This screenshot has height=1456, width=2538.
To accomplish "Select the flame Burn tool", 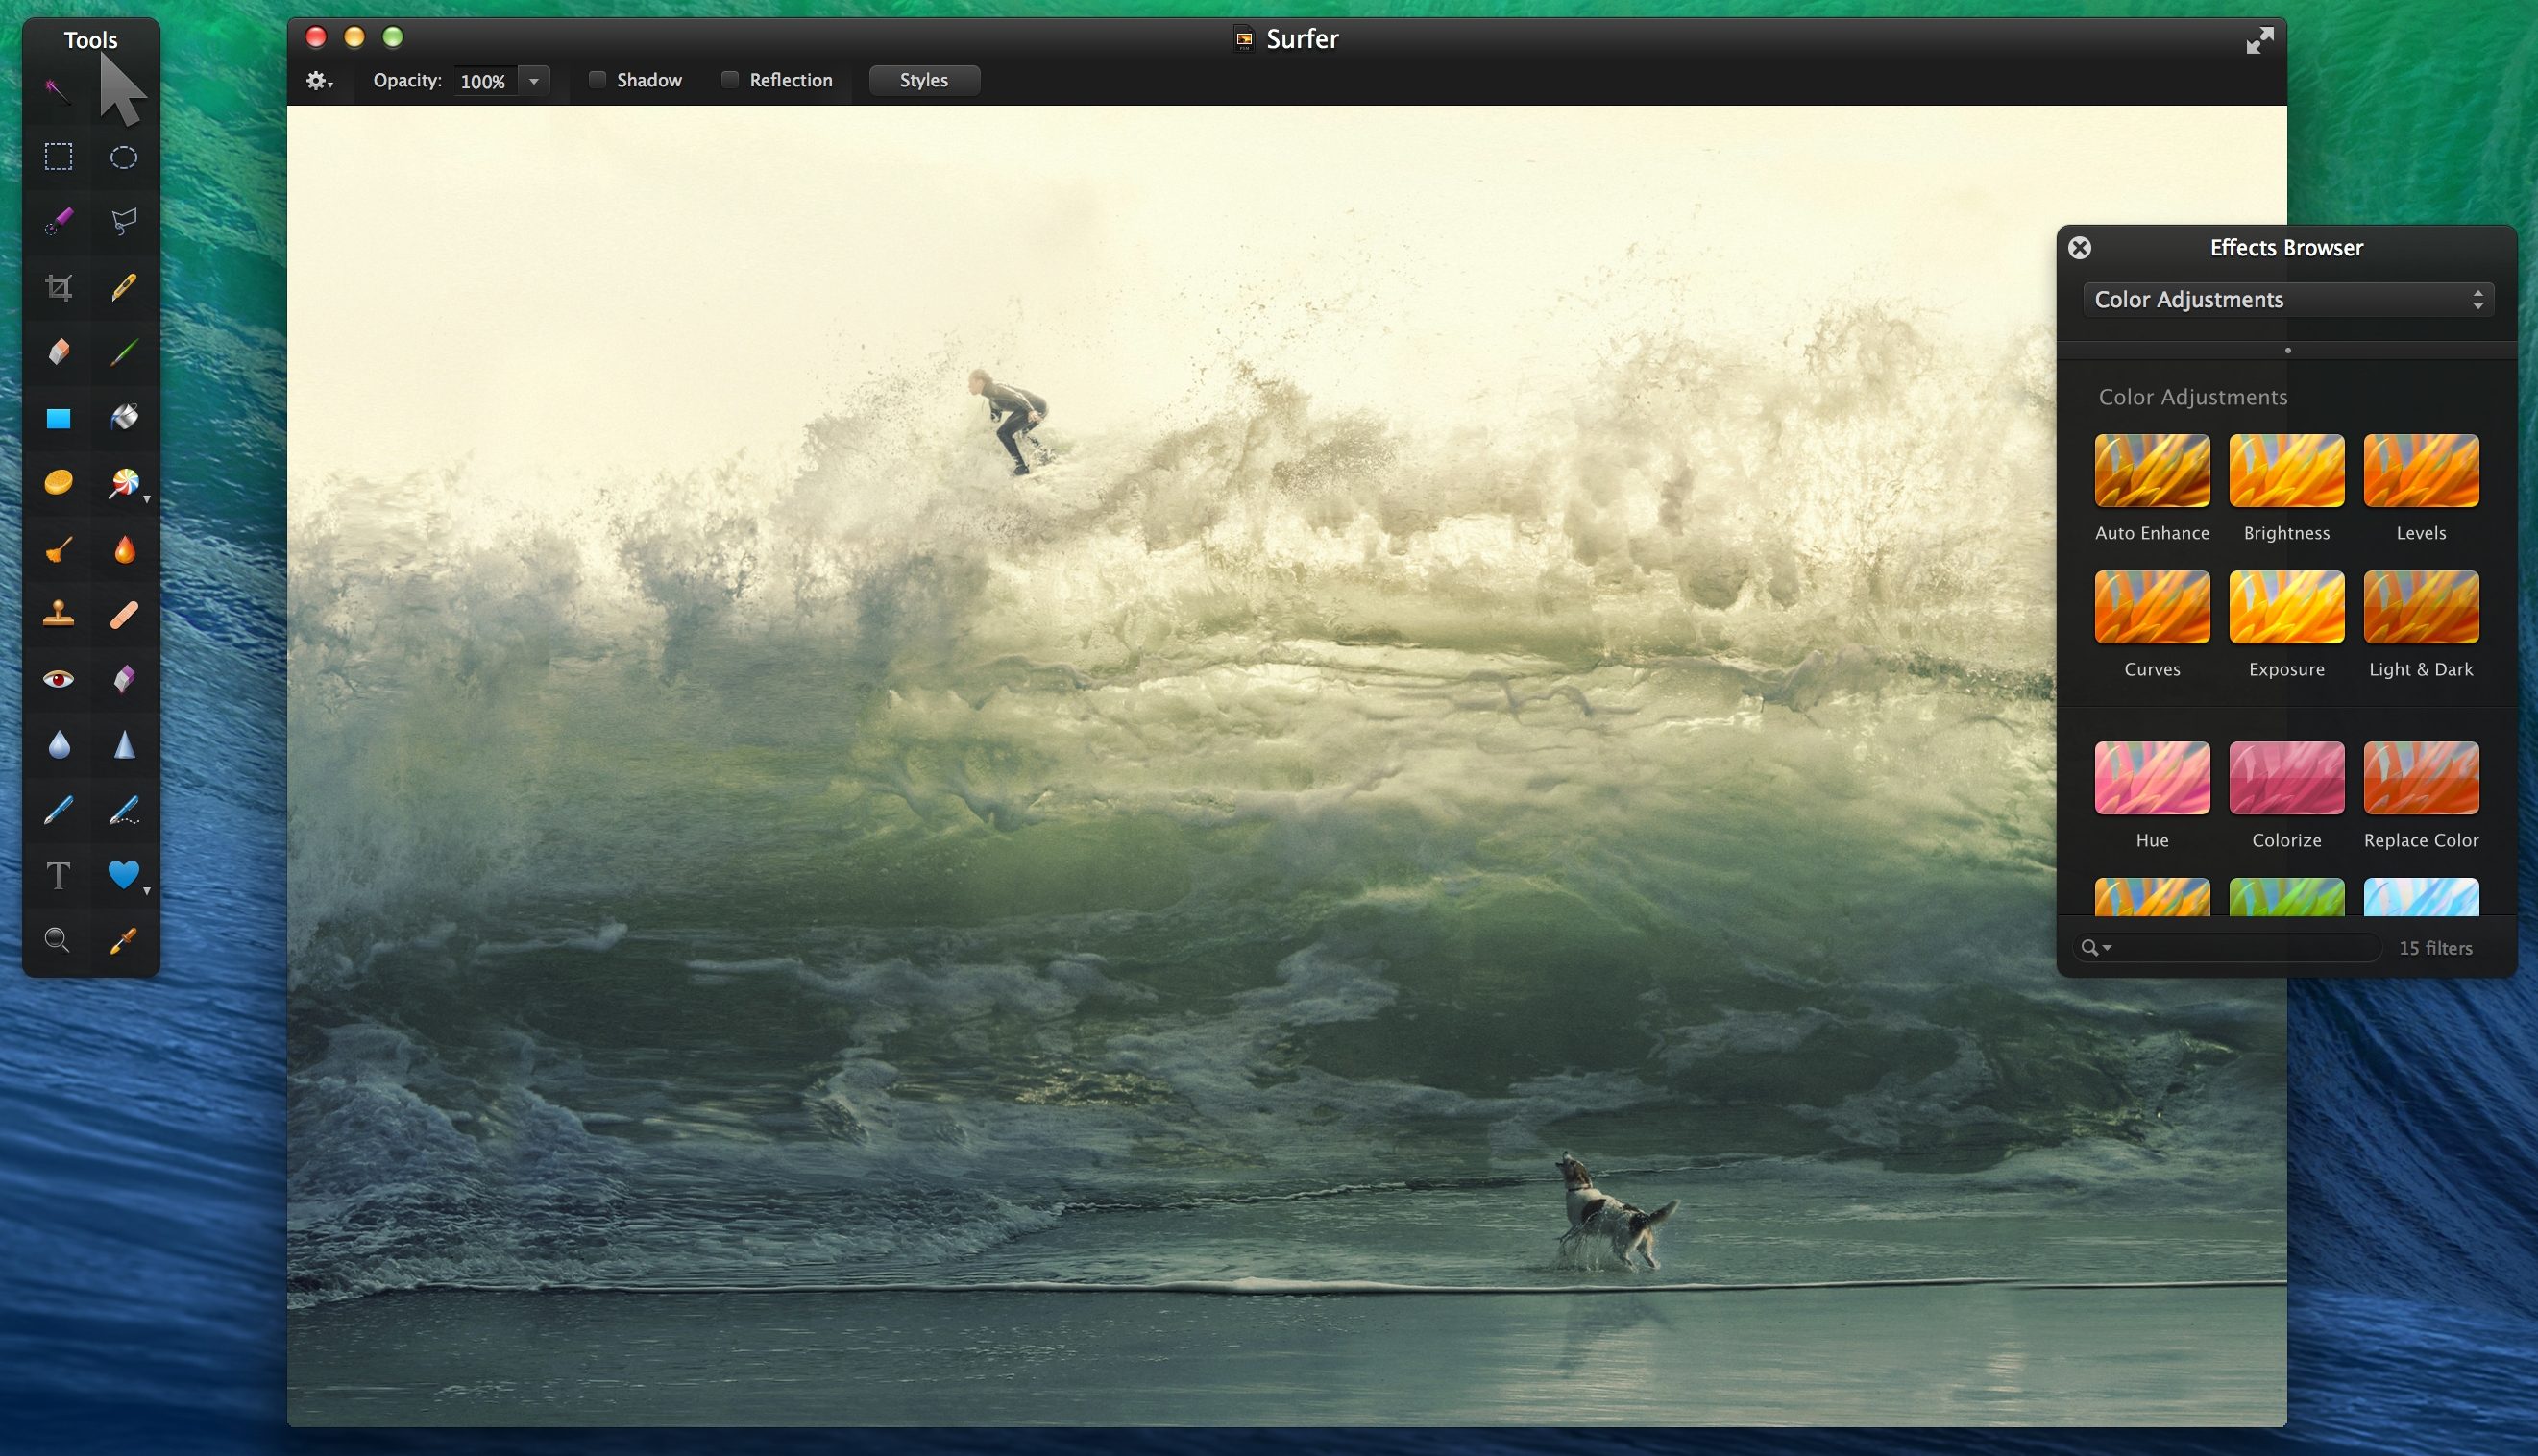I will coord(124,549).
